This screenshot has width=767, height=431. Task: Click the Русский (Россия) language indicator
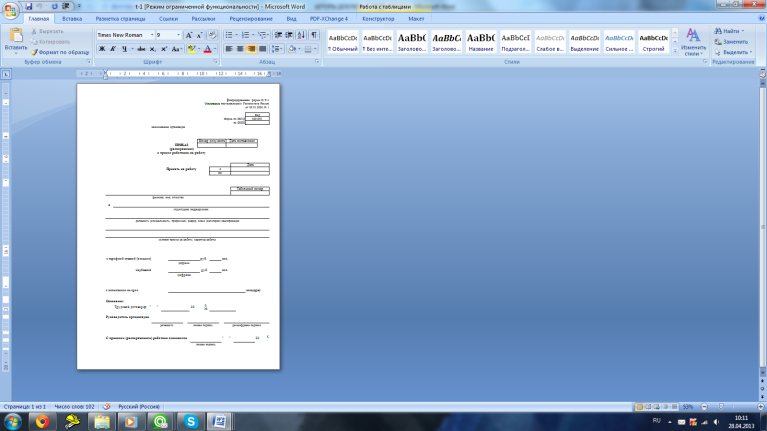tap(139, 407)
